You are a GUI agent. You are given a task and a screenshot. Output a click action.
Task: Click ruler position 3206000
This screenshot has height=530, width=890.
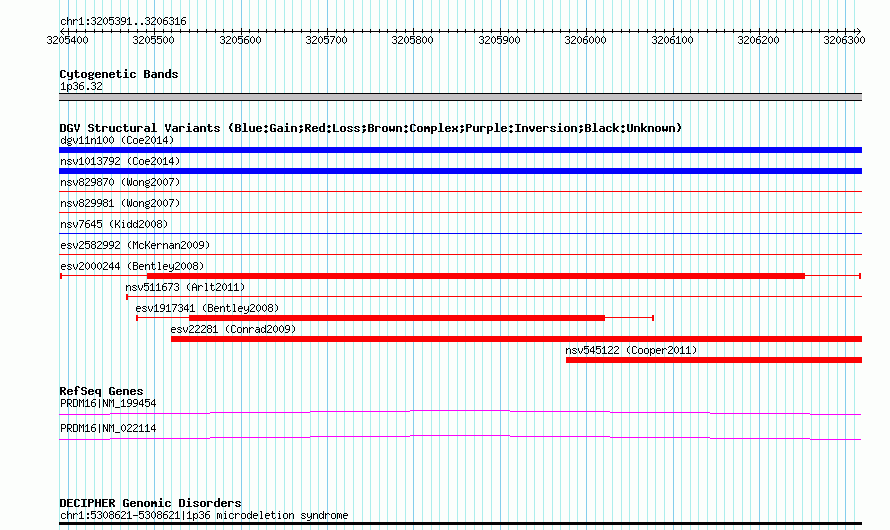point(586,40)
